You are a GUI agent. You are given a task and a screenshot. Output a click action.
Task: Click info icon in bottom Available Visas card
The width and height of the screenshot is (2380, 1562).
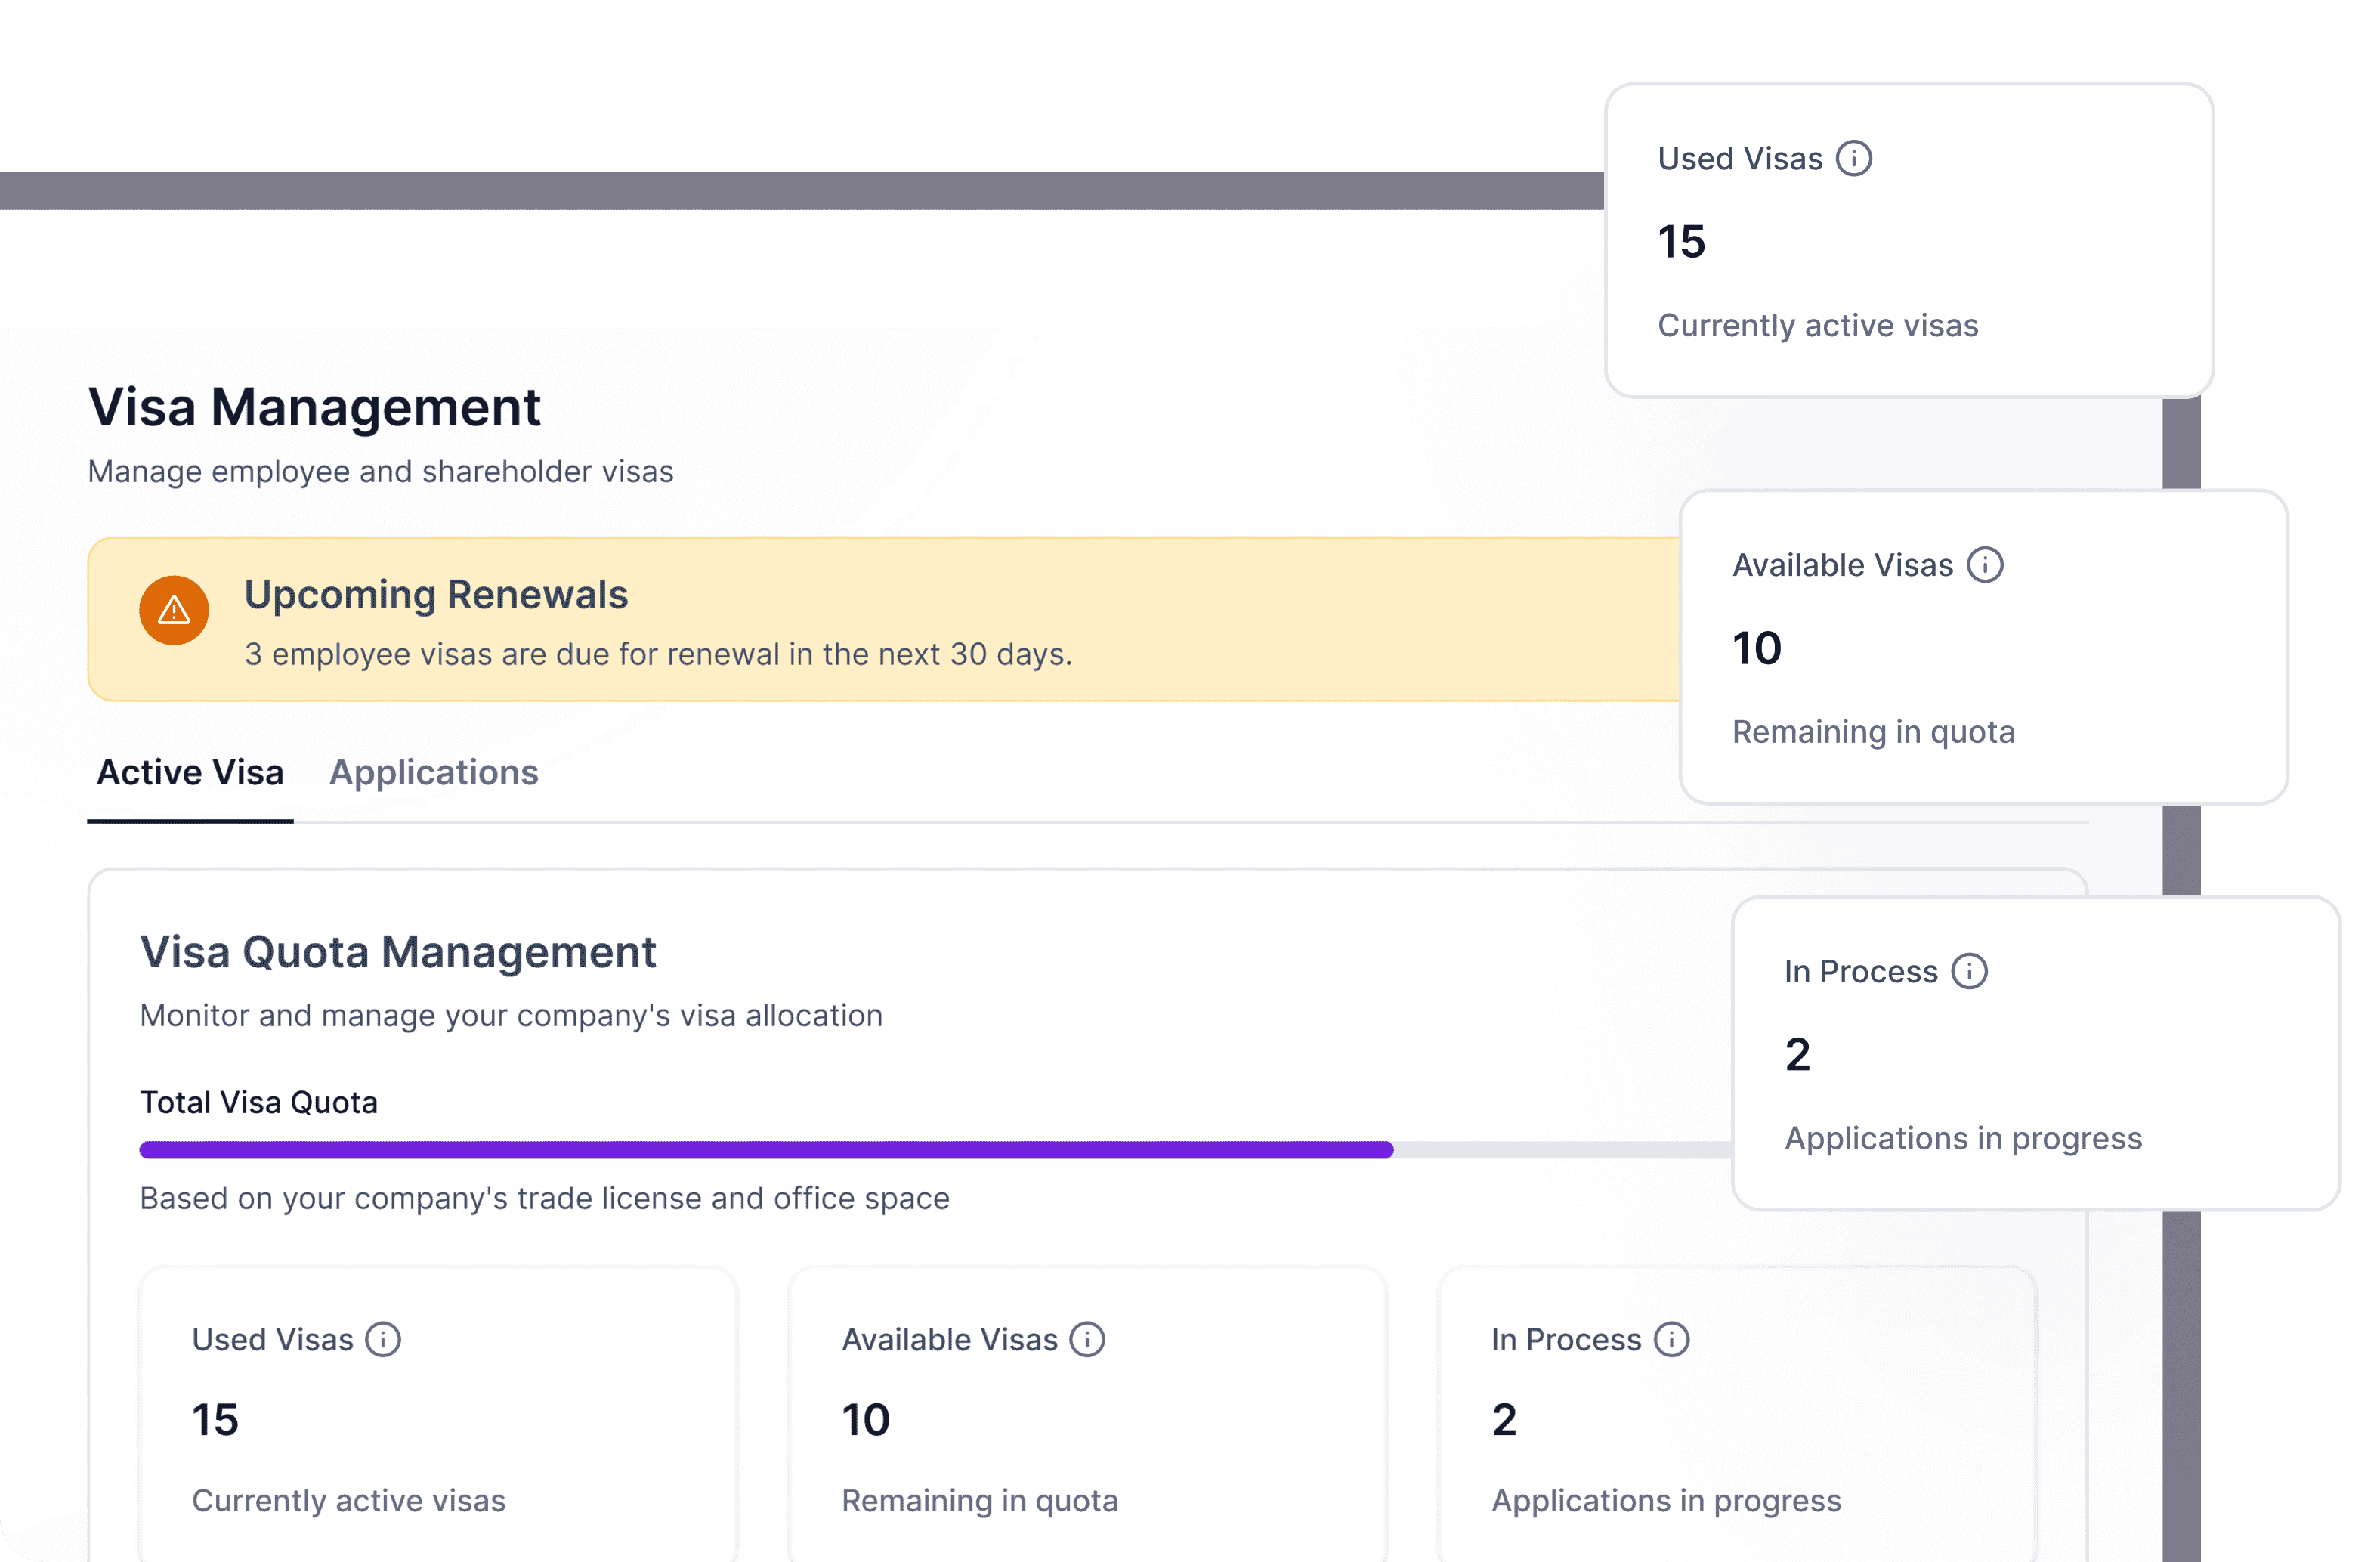[x=1086, y=1339]
